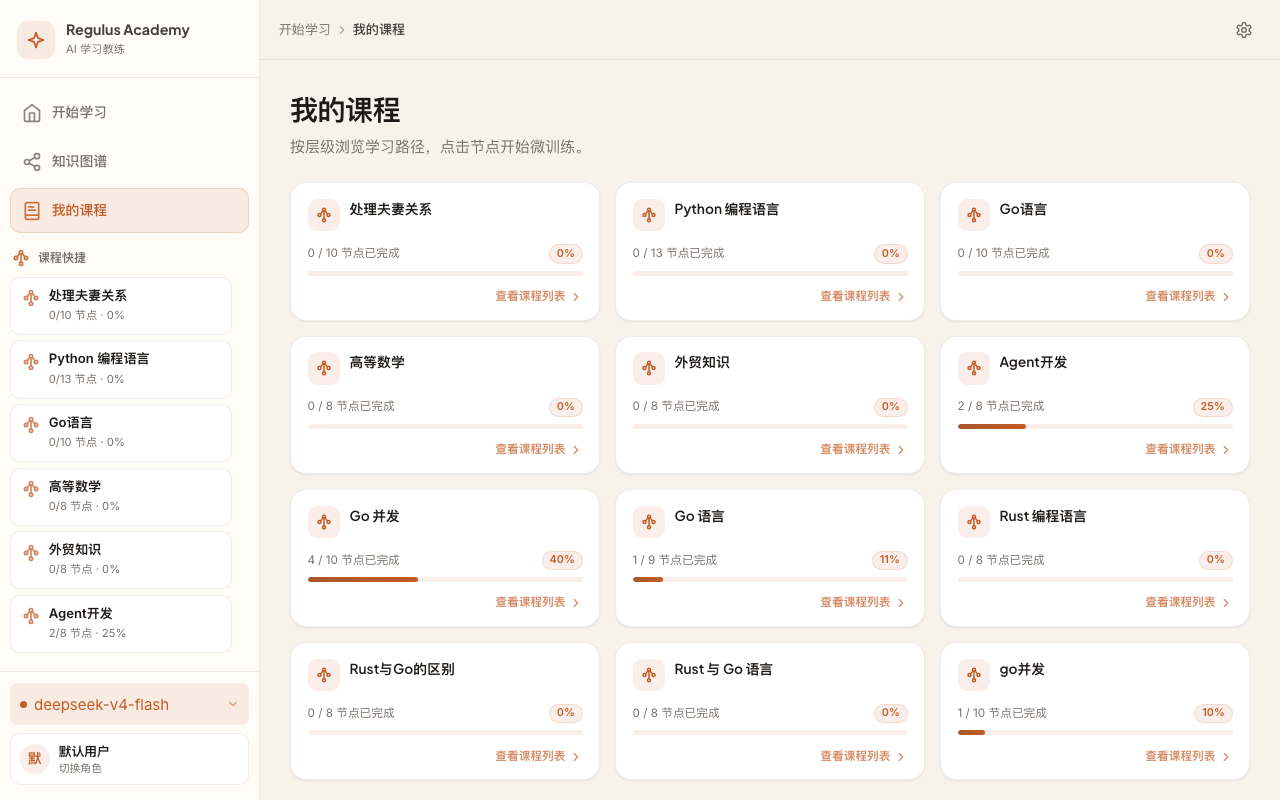Click chevron arrow in Python 编程语言 card link
Screen dimensions: 1280x800
coord(901,297)
